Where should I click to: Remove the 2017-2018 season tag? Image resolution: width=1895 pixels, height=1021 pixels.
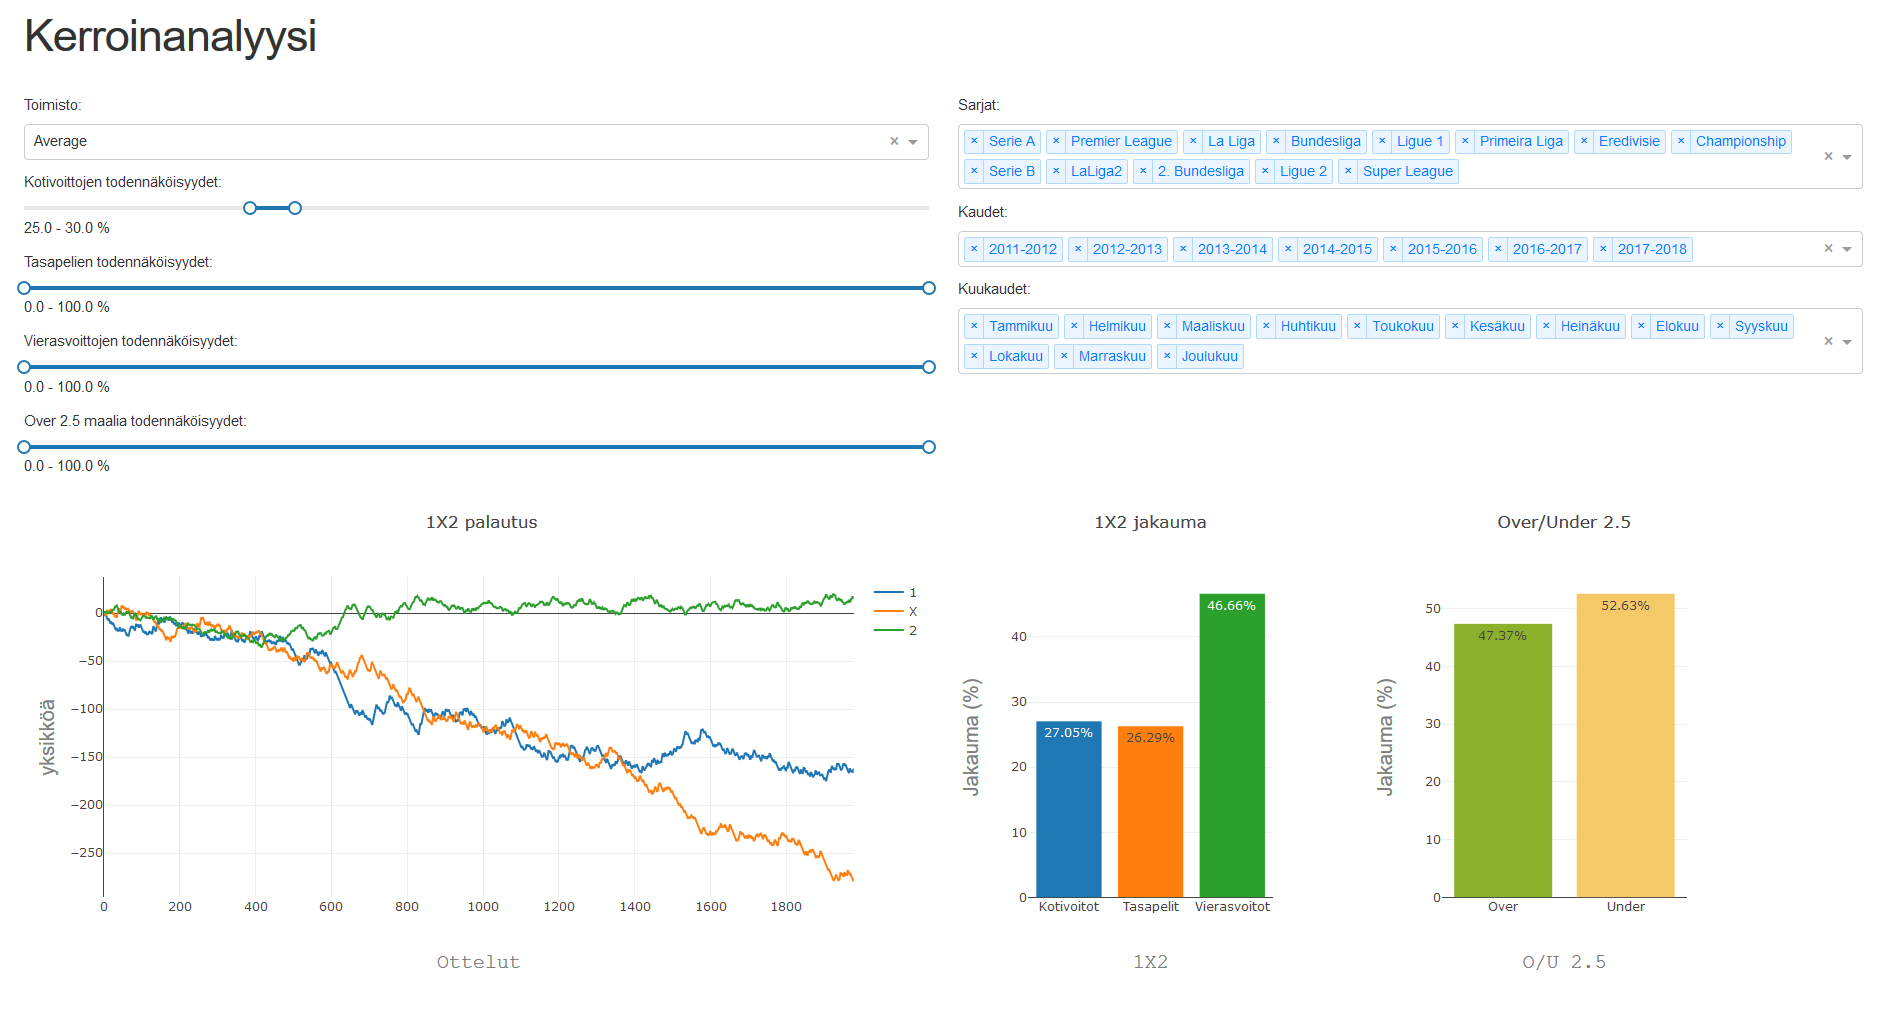1603,249
